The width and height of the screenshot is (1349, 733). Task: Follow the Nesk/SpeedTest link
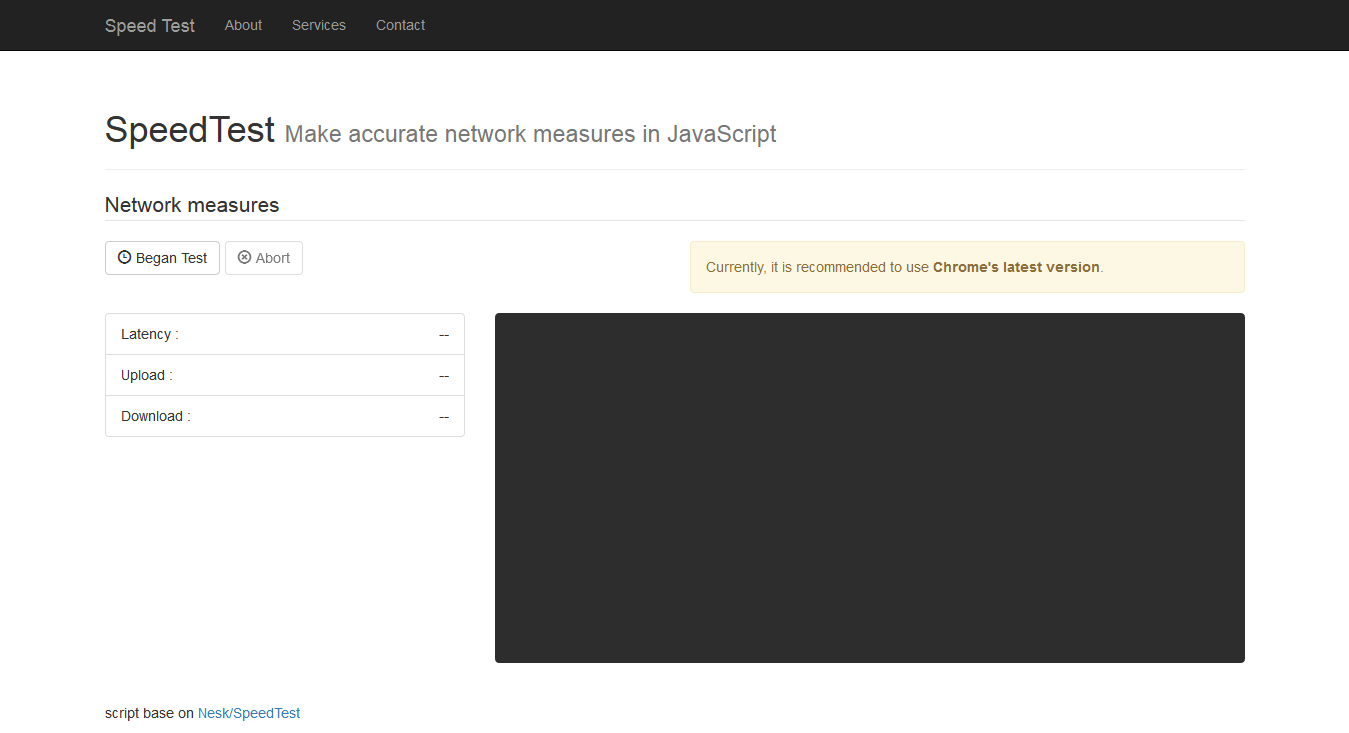249,713
